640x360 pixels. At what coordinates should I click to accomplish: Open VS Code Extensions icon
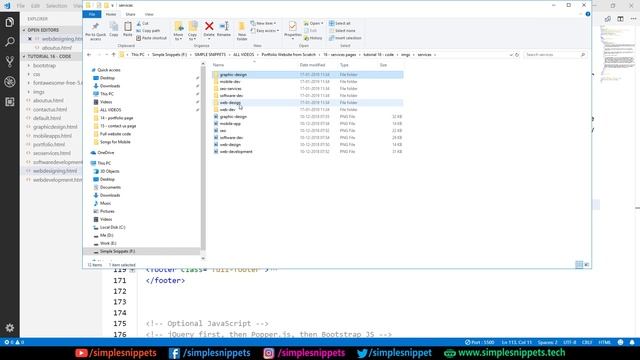(x=9, y=102)
